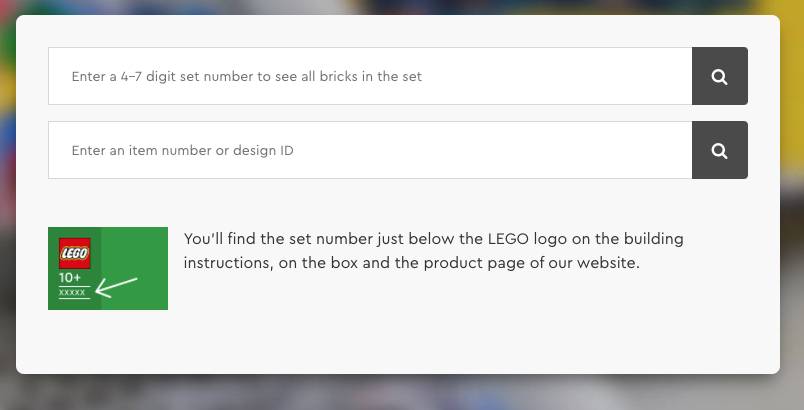
Task: Click the blurred background below the dialog
Action: [x=400, y=394]
